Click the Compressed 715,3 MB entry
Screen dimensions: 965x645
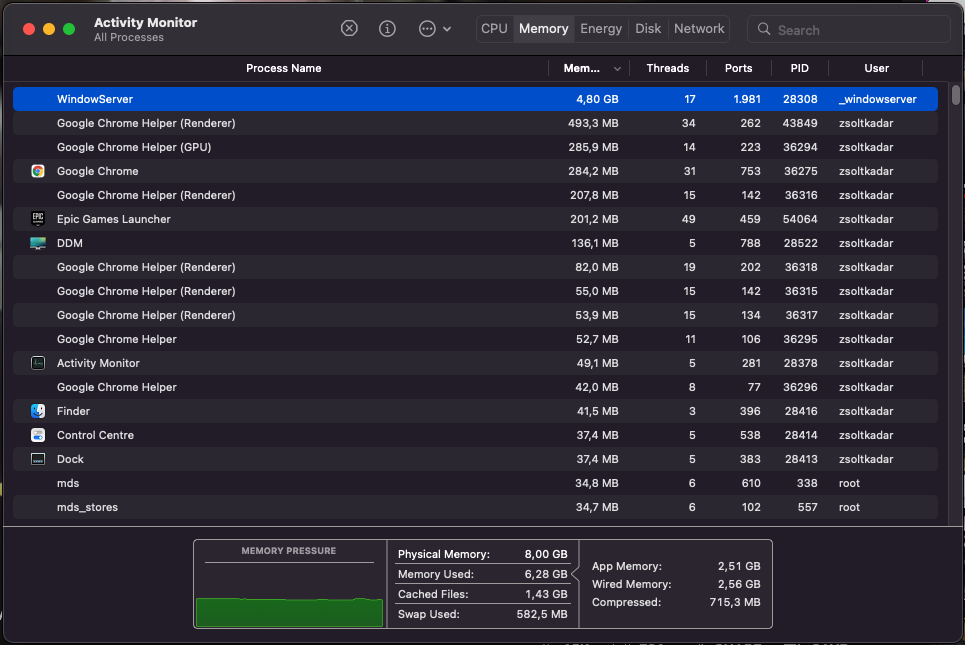(x=676, y=602)
